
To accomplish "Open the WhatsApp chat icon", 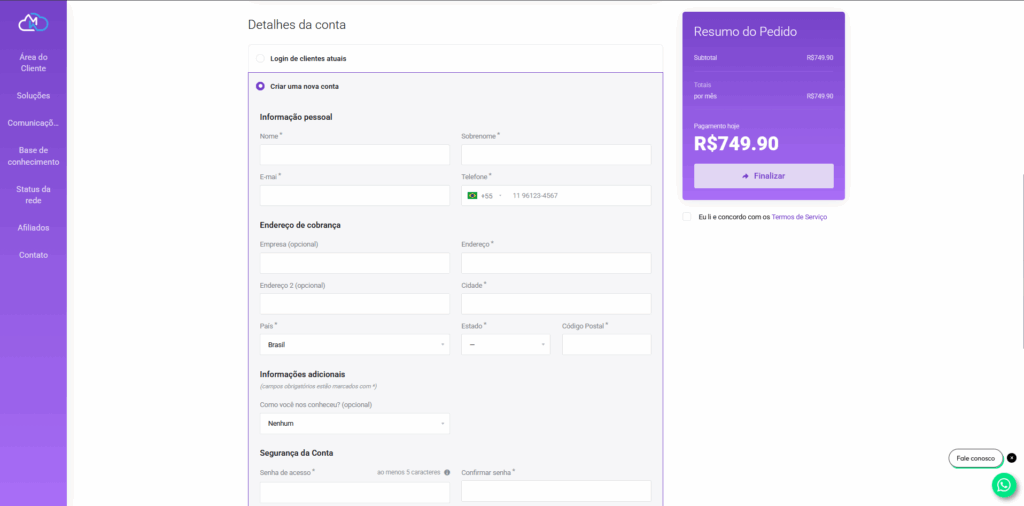I will click(1003, 485).
